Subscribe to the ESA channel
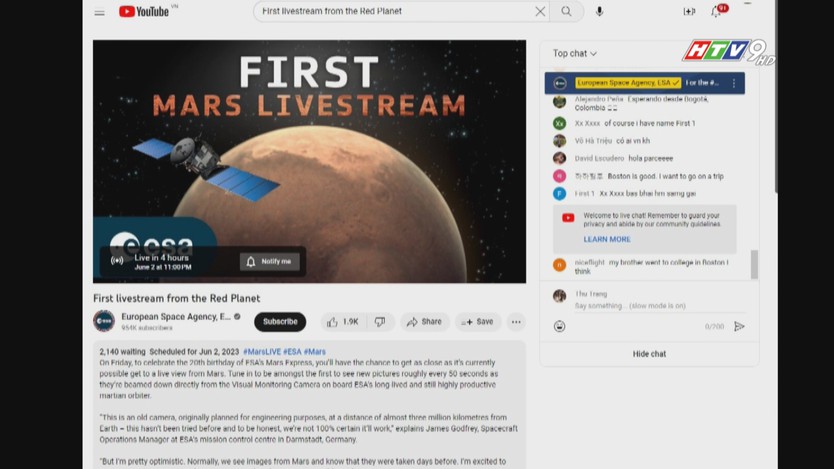834x469 pixels. 280,322
